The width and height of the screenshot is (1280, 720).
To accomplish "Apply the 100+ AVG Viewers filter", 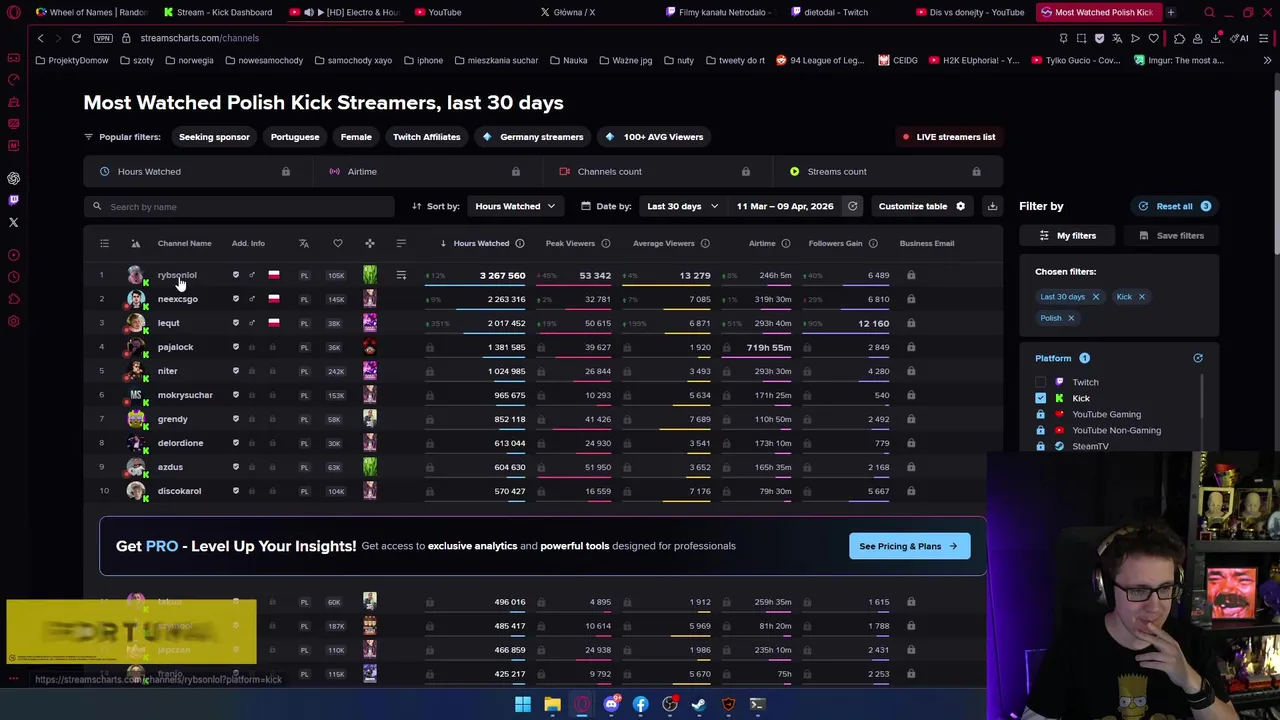I will [654, 137].
